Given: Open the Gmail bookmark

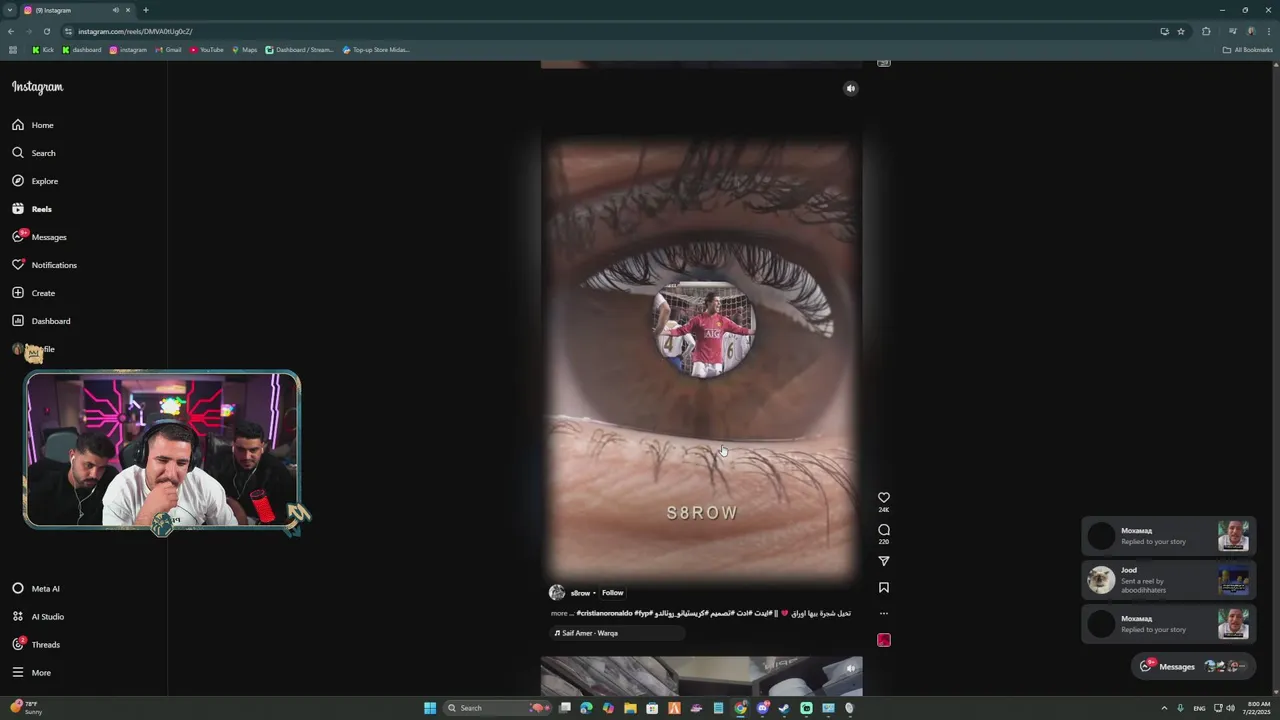Looking at the screenshot, I should (x=169, y=50).
